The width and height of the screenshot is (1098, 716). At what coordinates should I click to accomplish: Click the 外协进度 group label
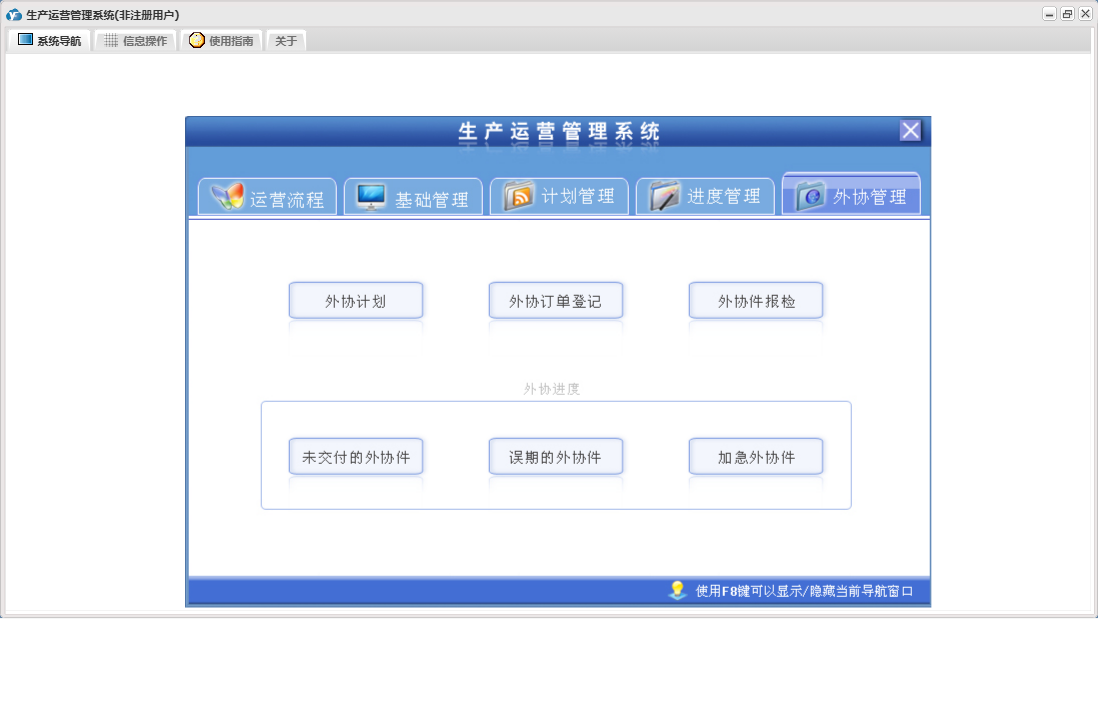(x=552, y=389)
